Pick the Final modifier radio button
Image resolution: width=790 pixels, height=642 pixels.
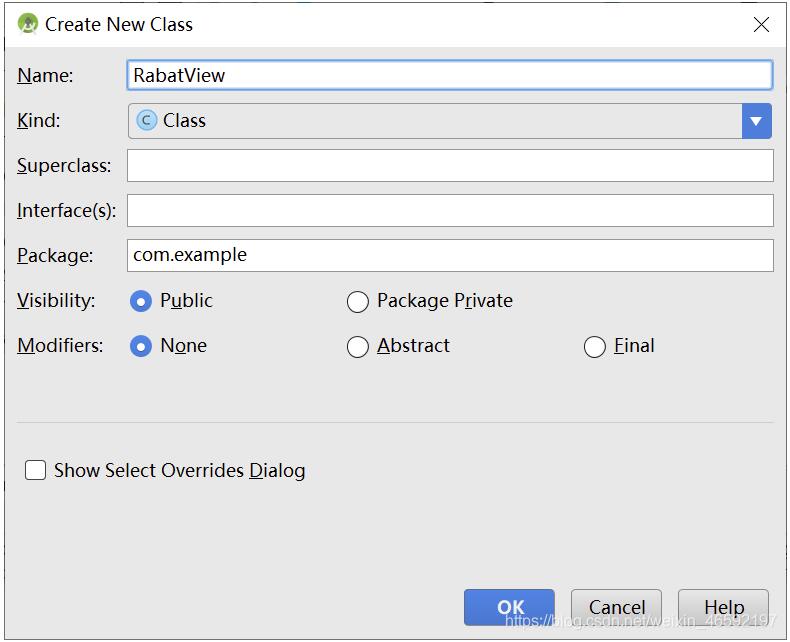tap(595, 346)
